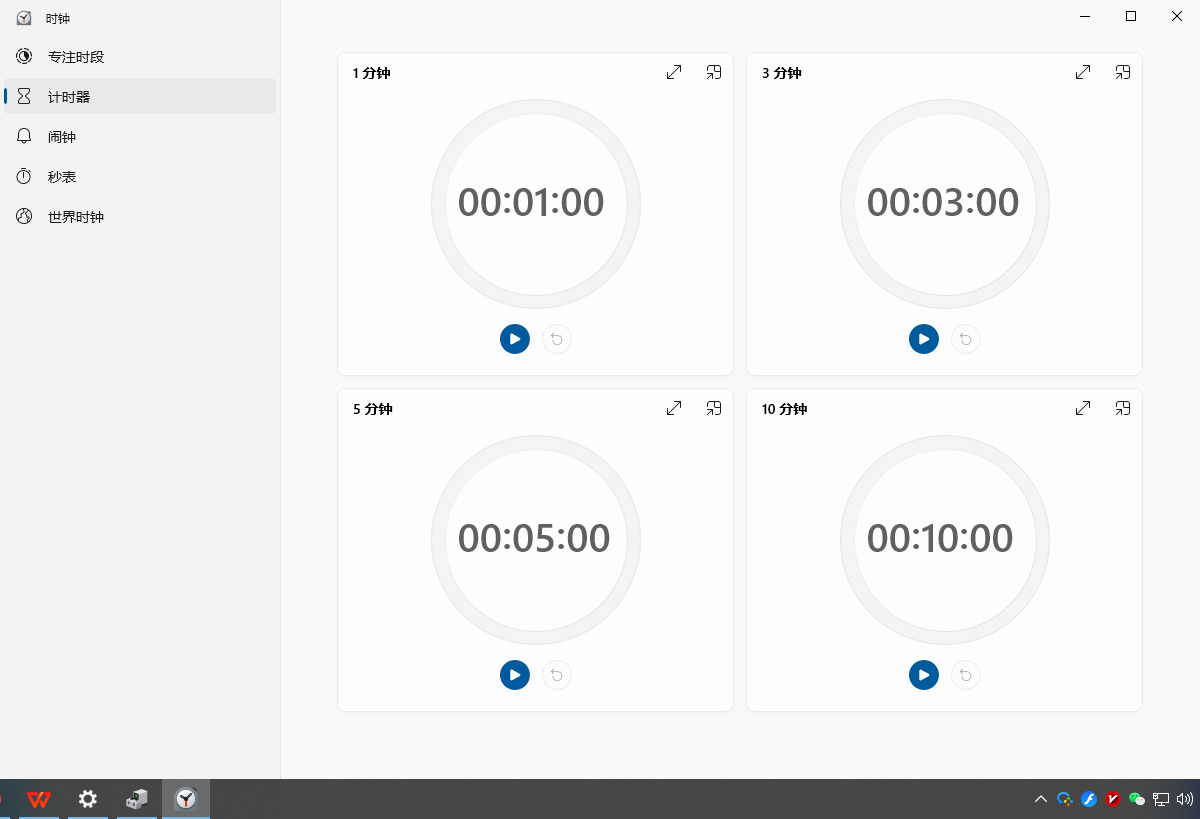Open Settings gear in the taskbar

pos(88,799)
